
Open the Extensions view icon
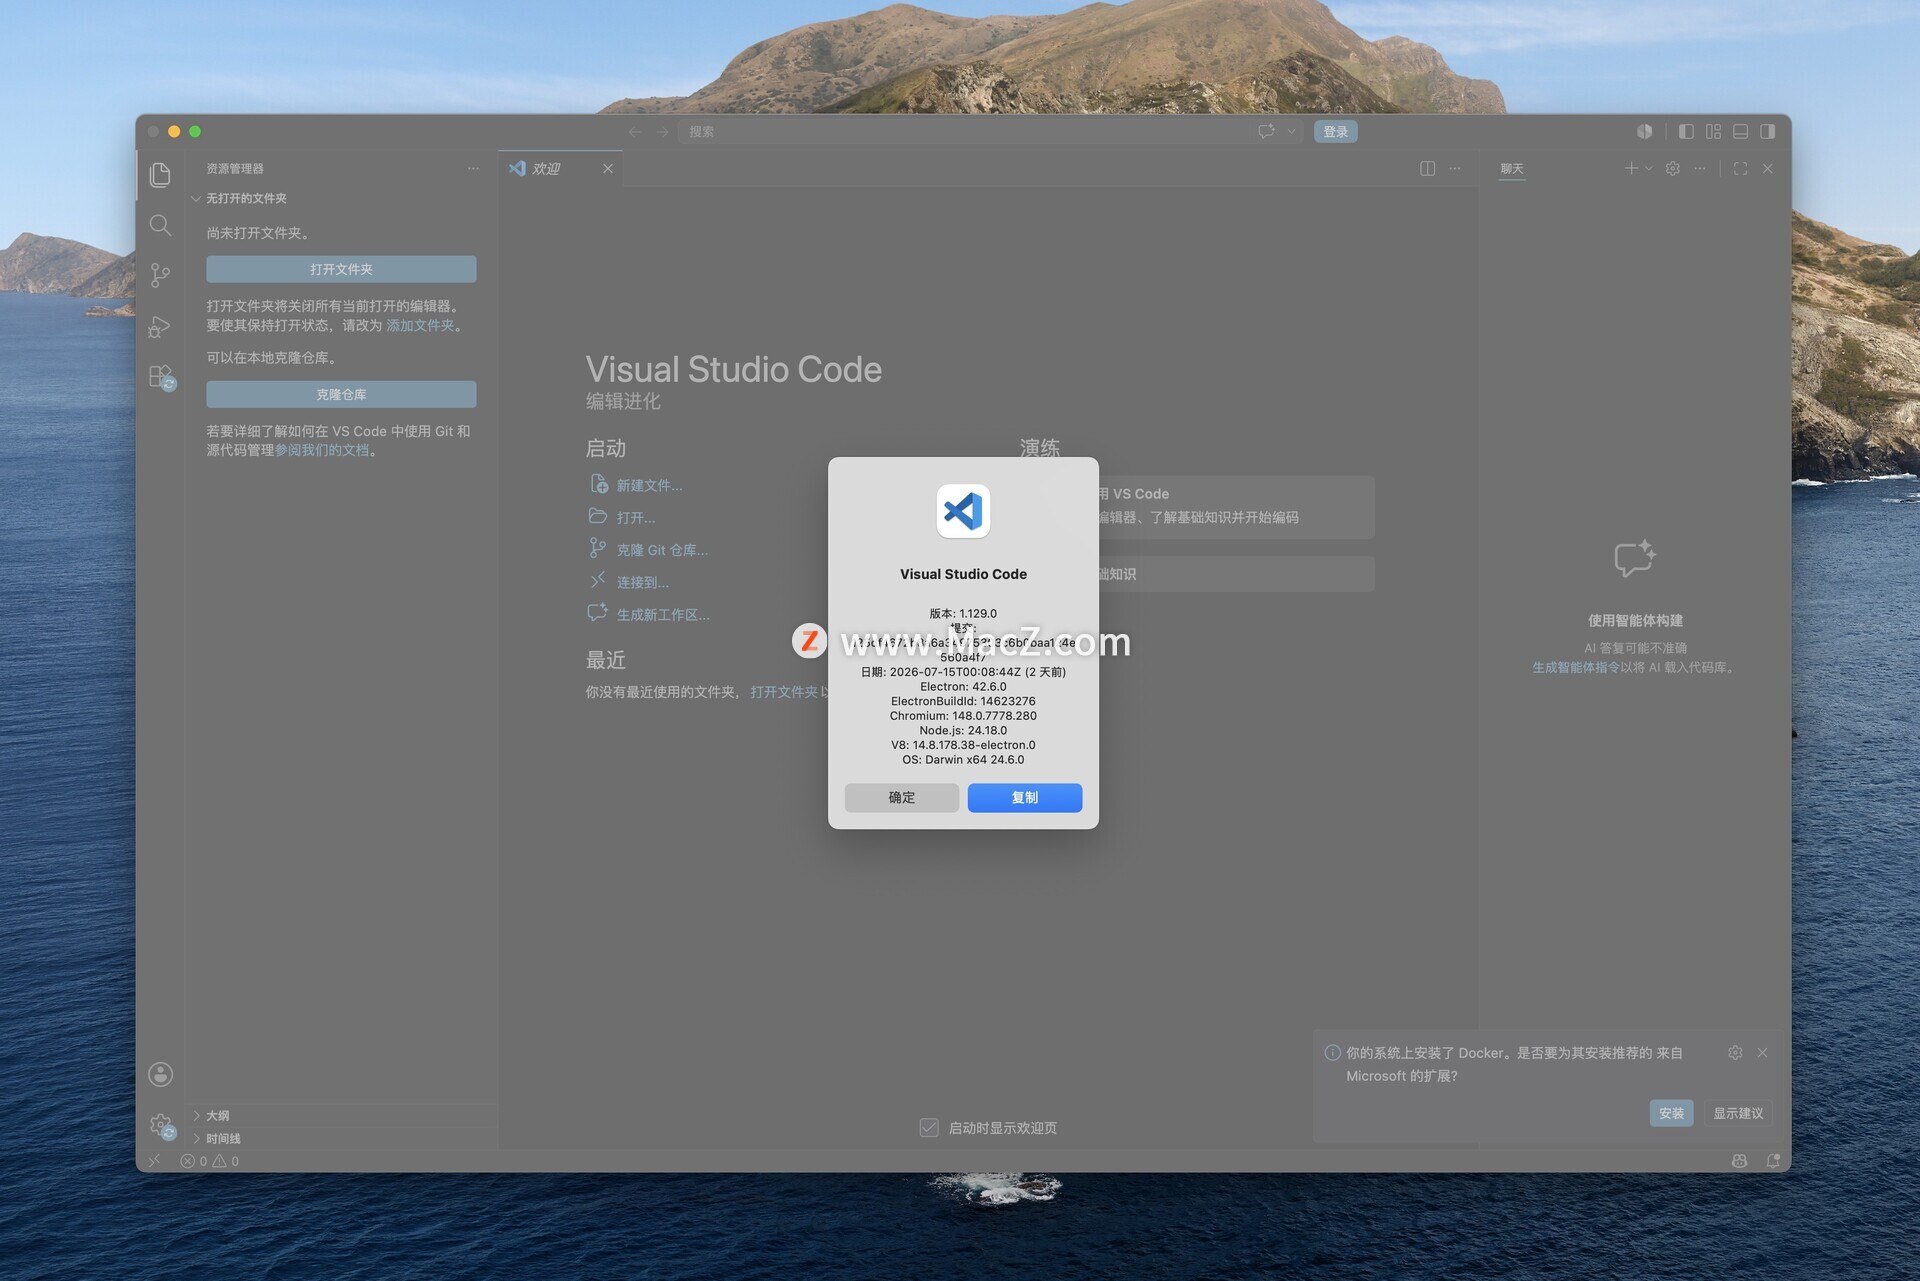tap(161, 377)
